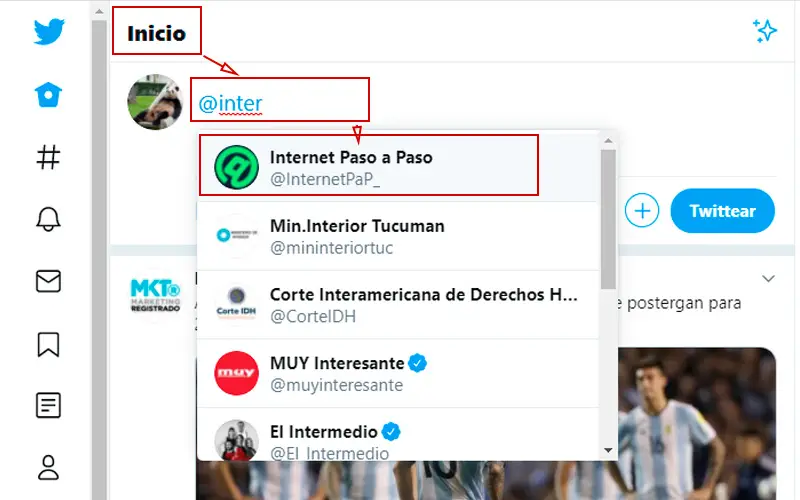
Task: Select Min.Interior Tucuman suggestion
Action: (x=397, y=236)
